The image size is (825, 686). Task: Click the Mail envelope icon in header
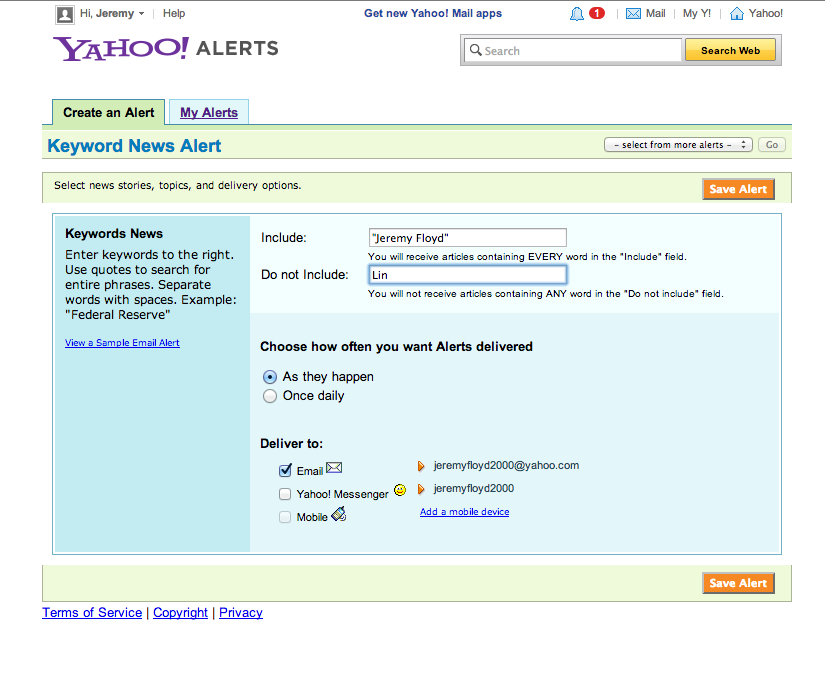click(x=633, y=14)
